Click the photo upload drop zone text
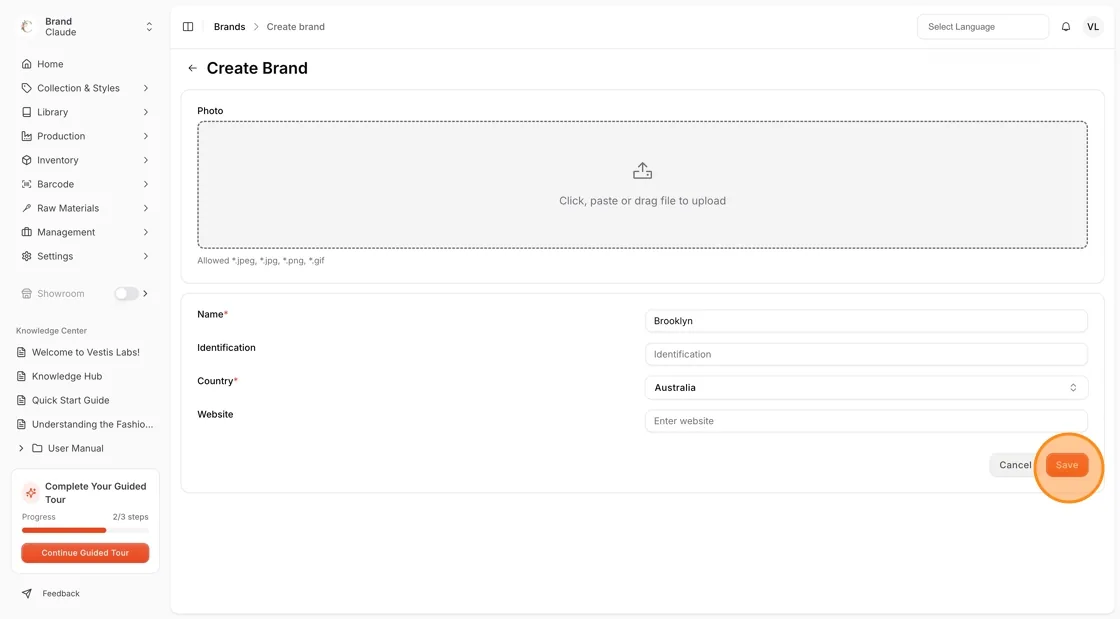 tap(642, 201)
